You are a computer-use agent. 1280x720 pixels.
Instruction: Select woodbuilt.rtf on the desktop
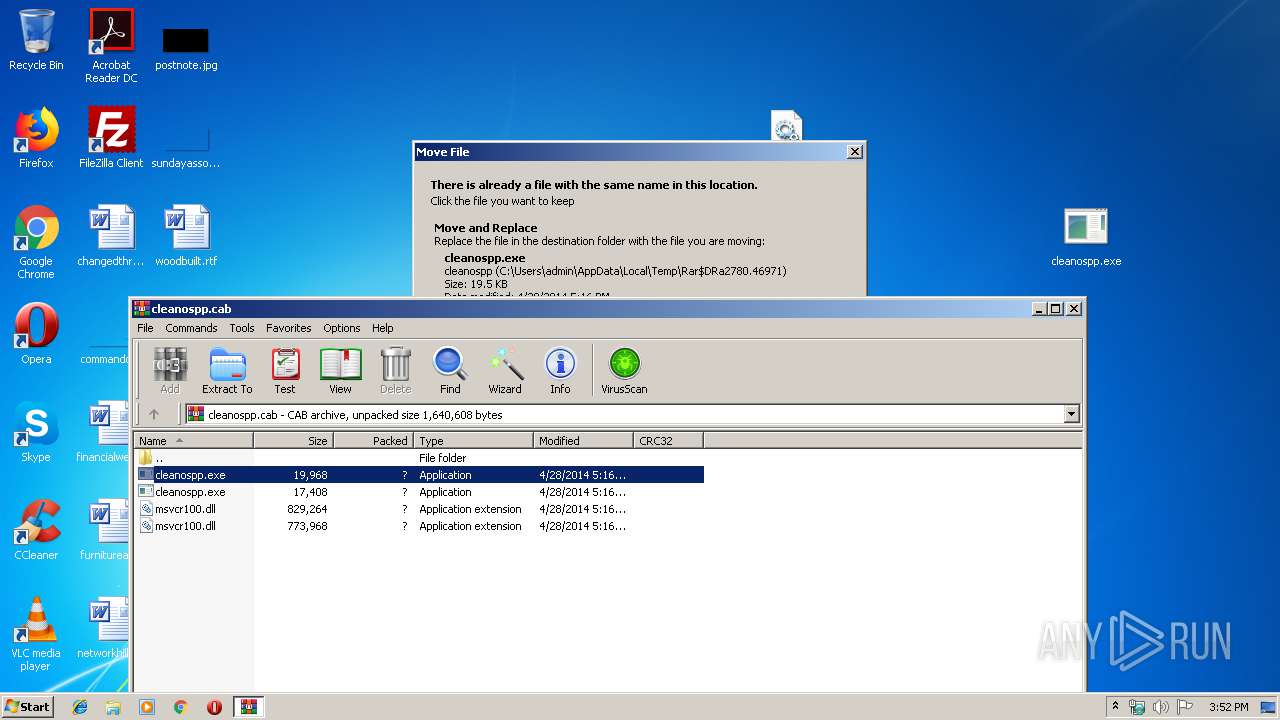pyautogui.click(x=186, y=236)
